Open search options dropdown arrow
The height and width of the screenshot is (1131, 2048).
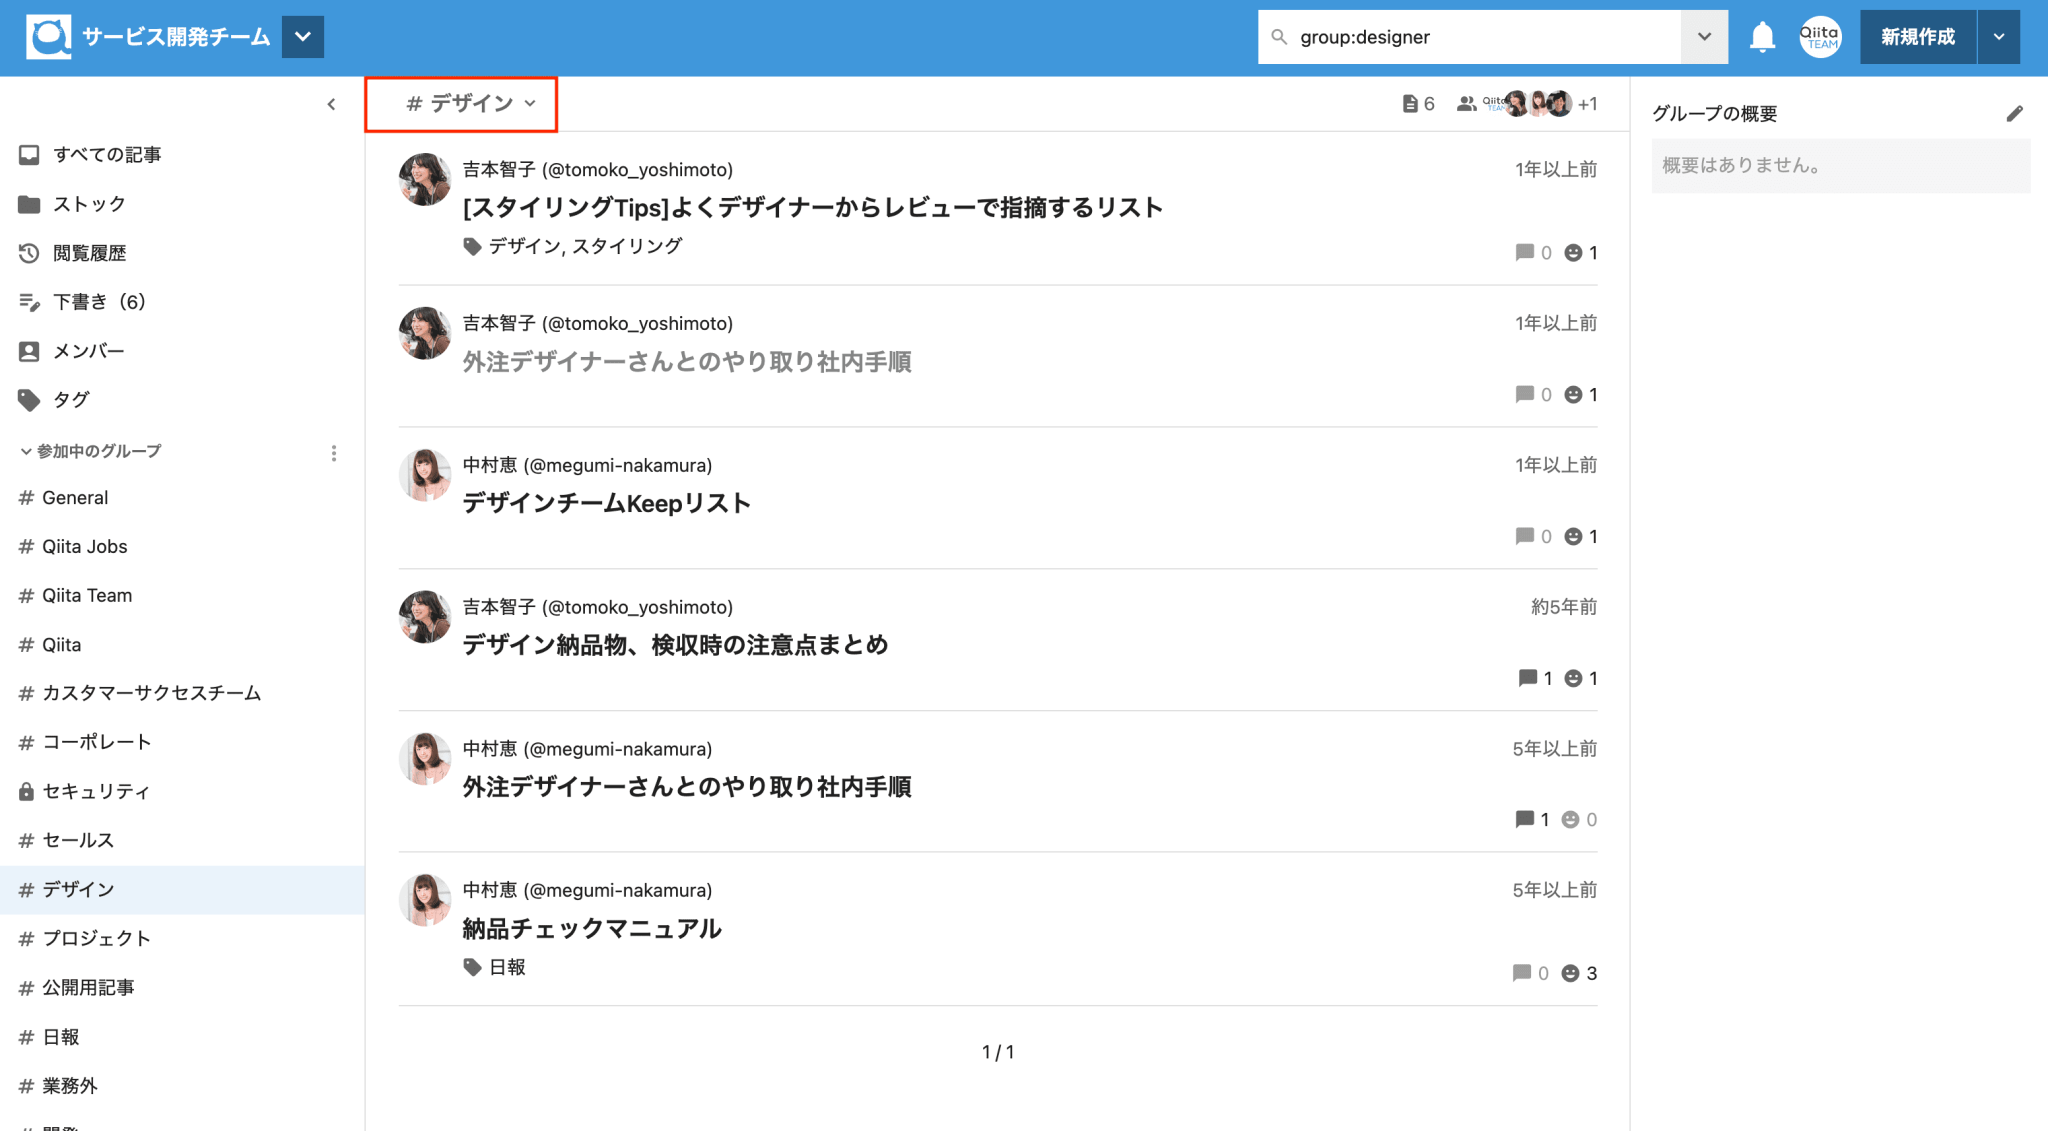tap(1704, 37)
